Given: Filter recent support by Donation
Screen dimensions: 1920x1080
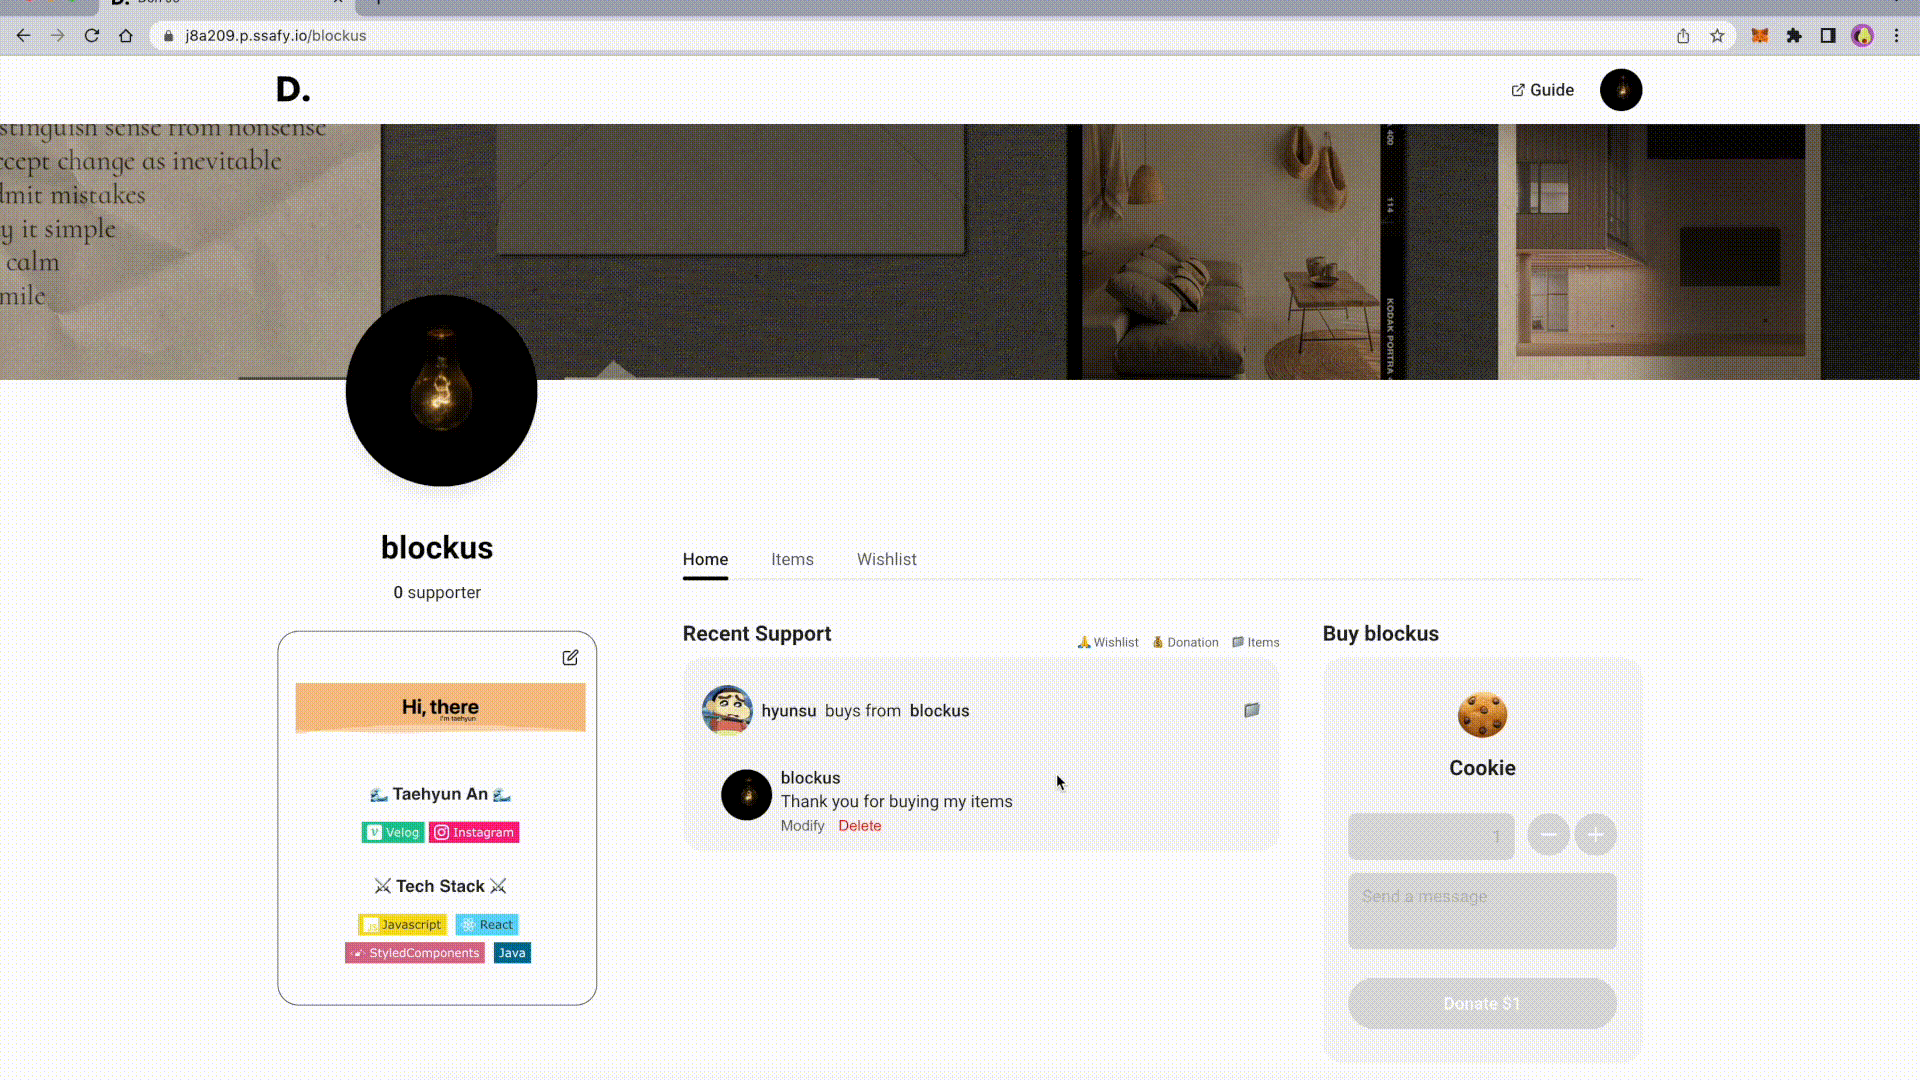Looking at the screenshot, I should (1185, 642).
